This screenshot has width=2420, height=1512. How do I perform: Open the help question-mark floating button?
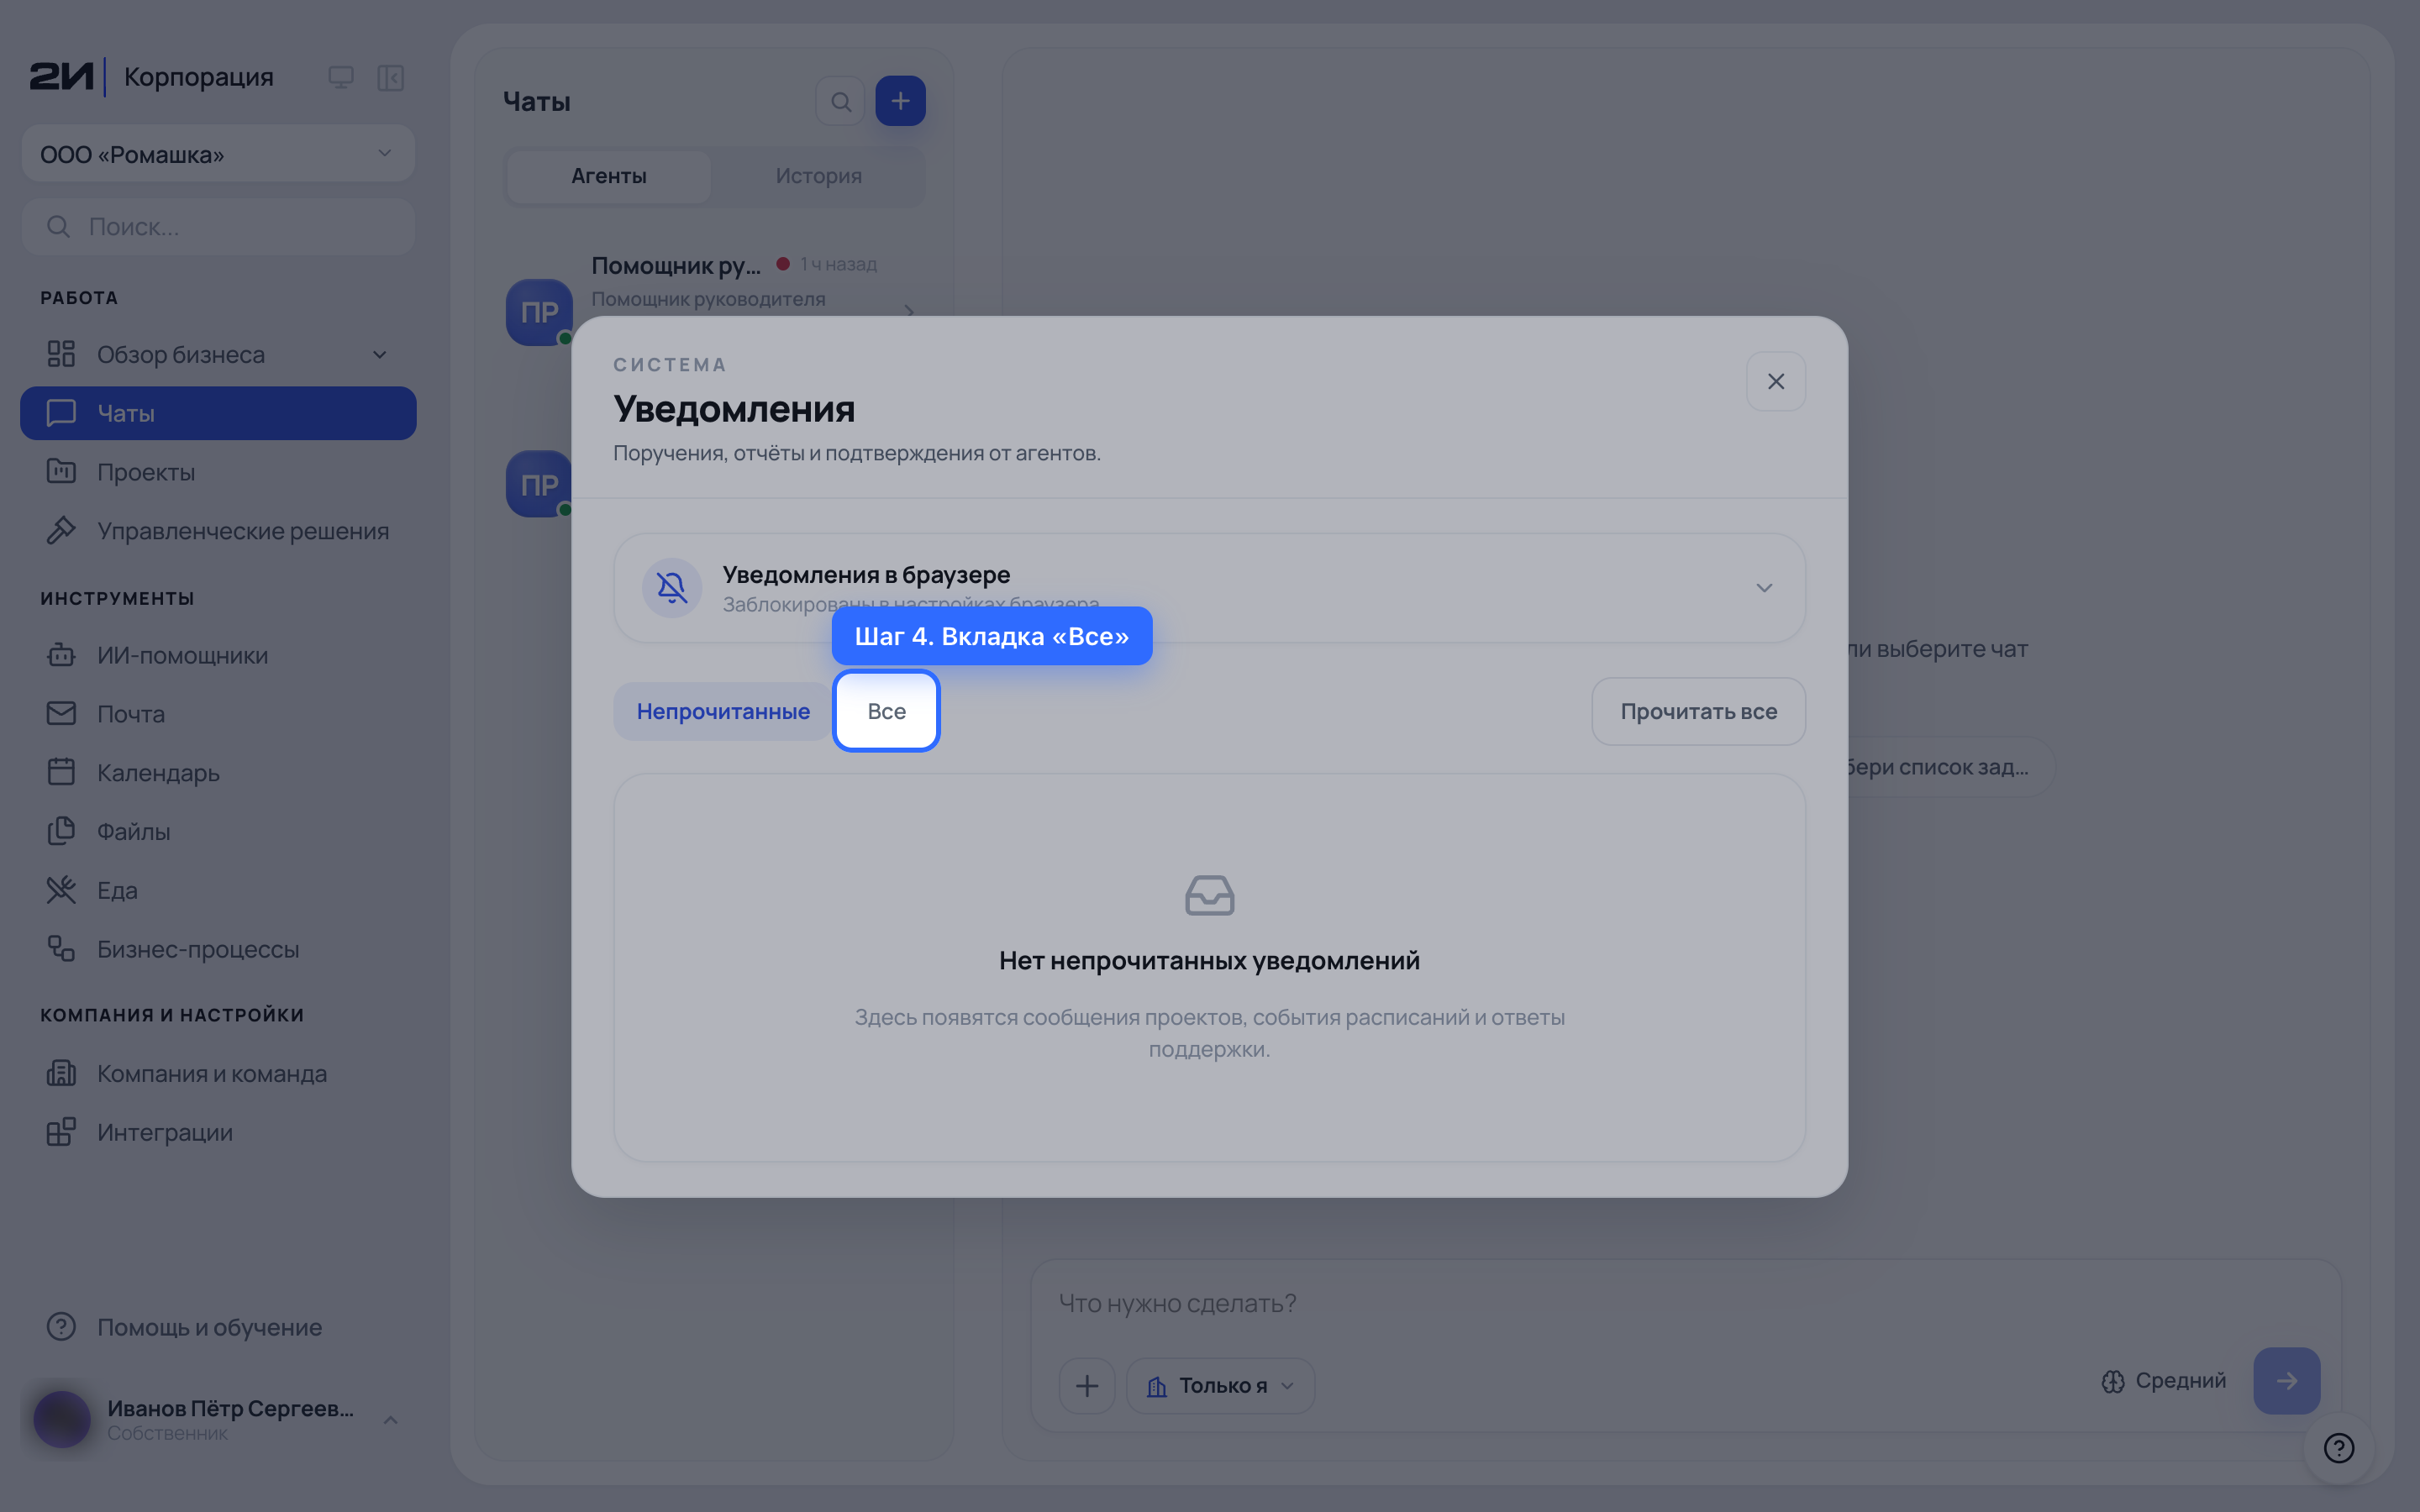pos(2338,1447)
